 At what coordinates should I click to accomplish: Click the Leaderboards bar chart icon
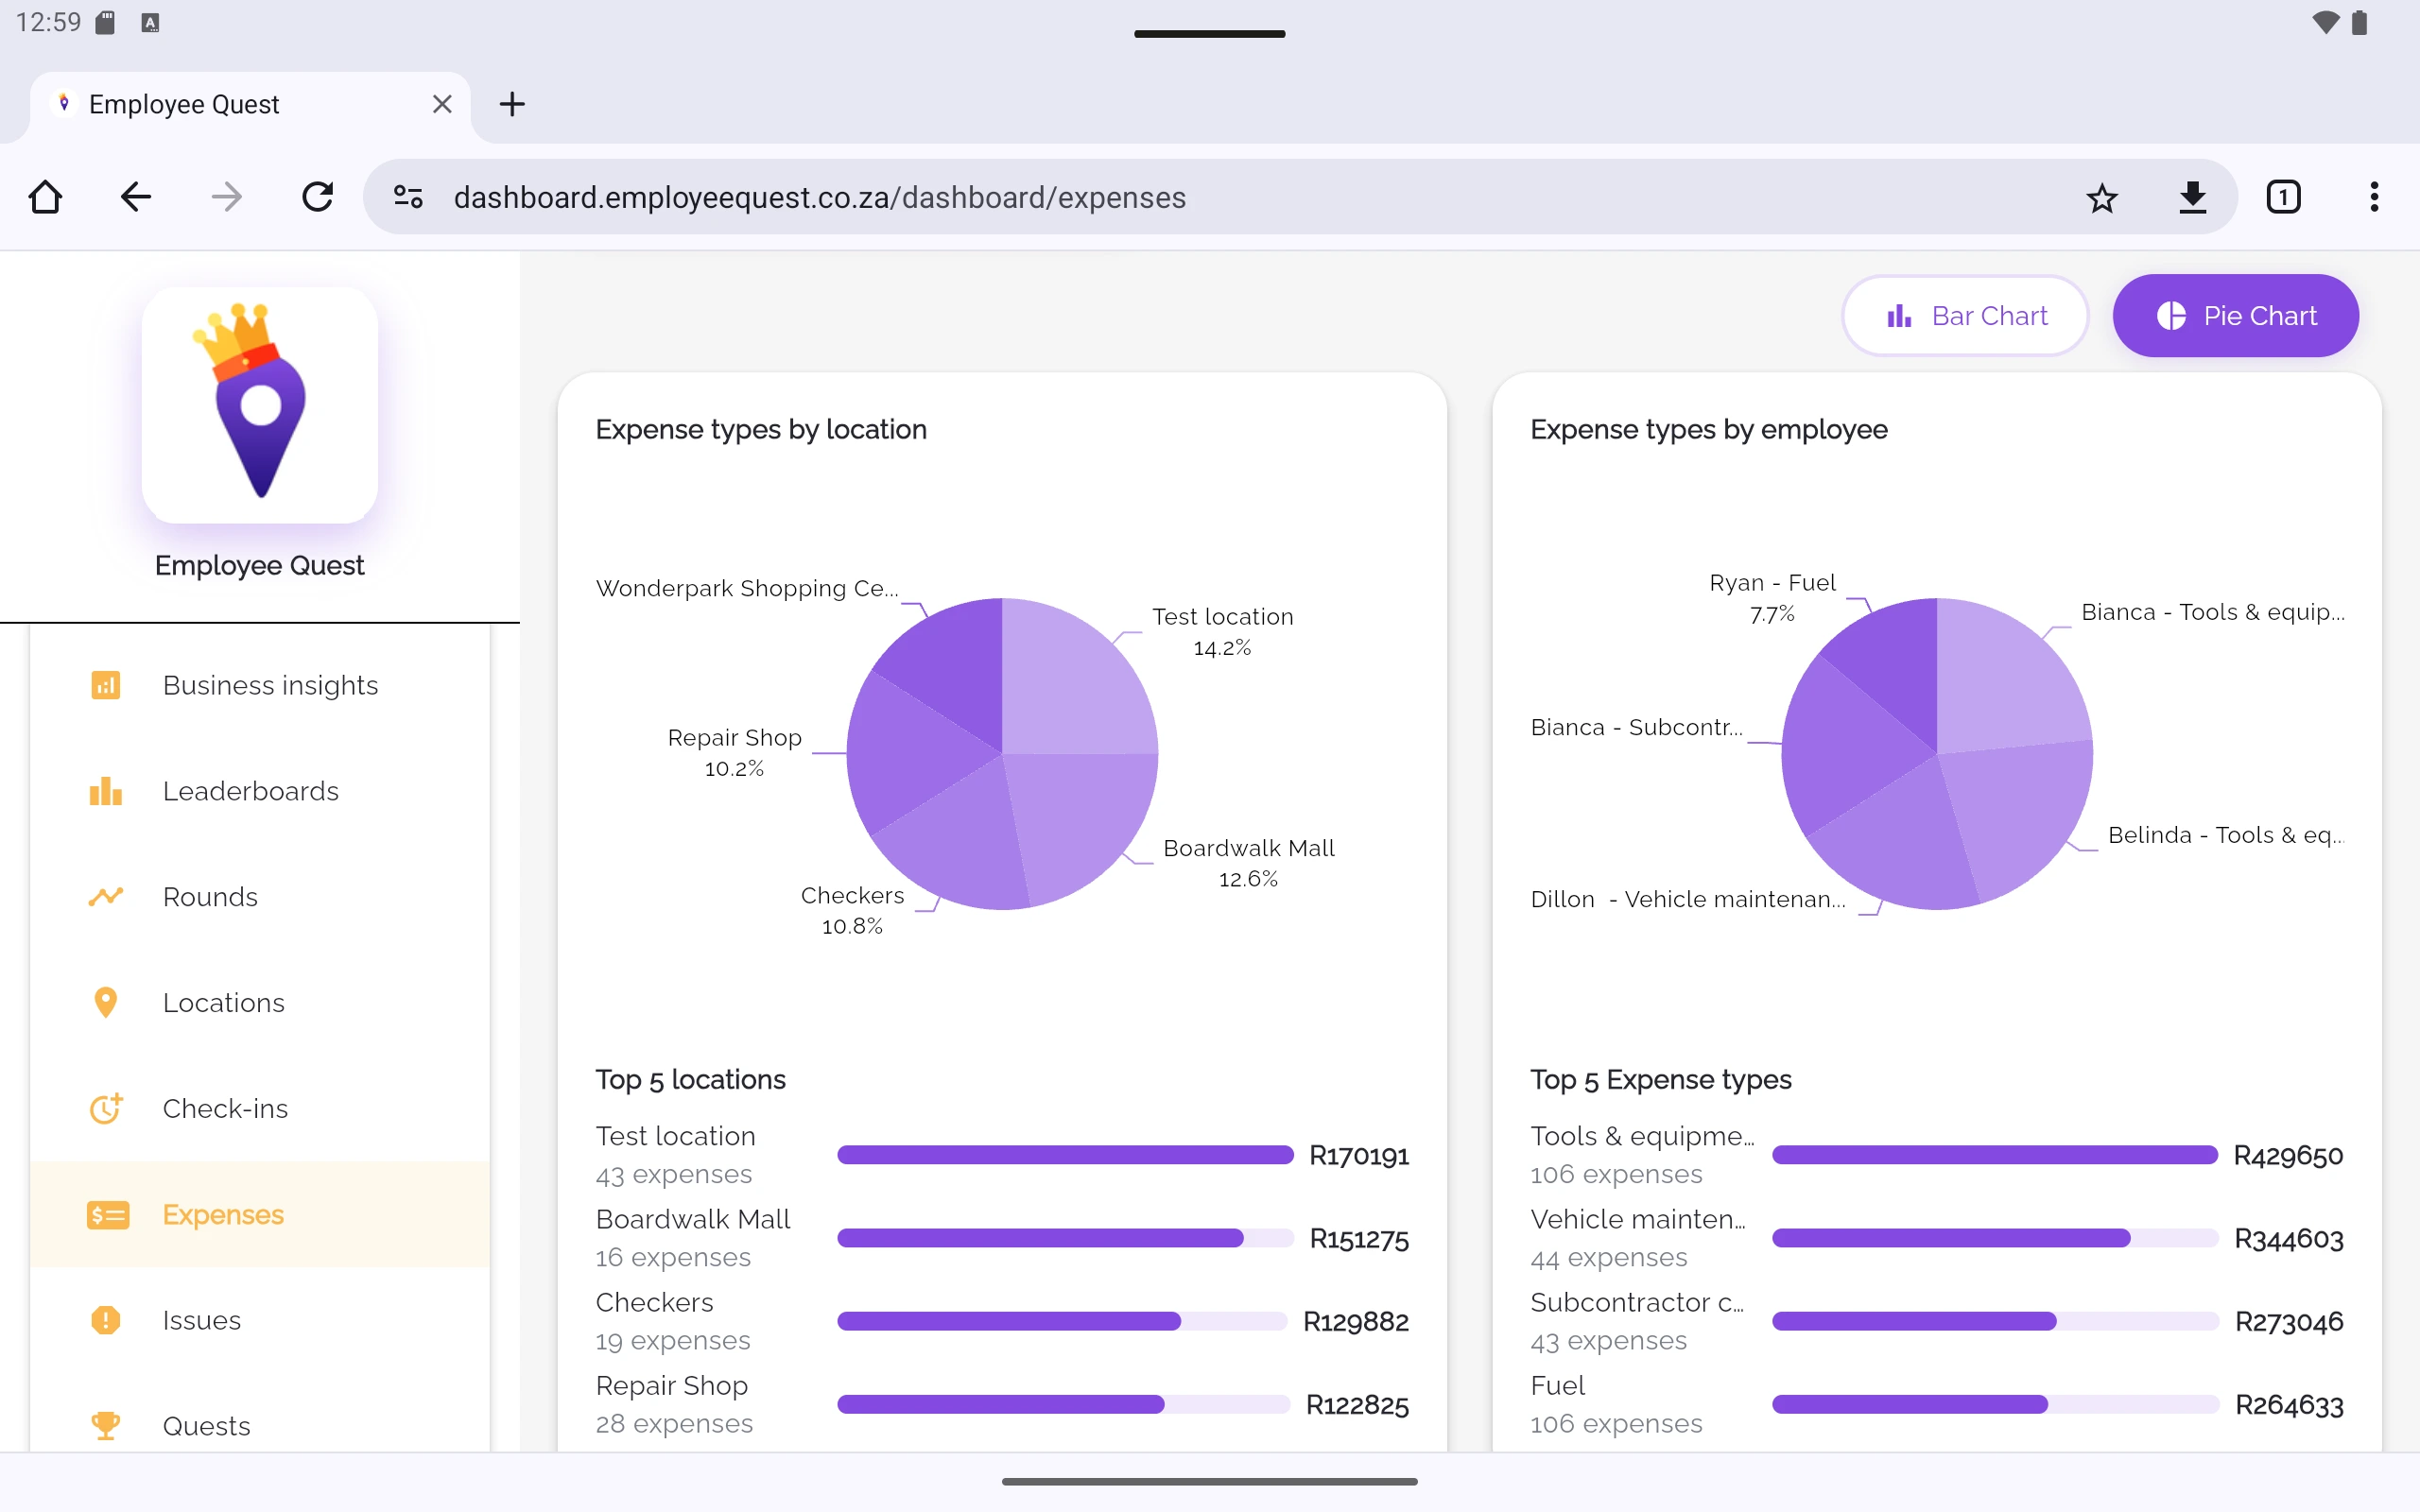click(106, 790)
